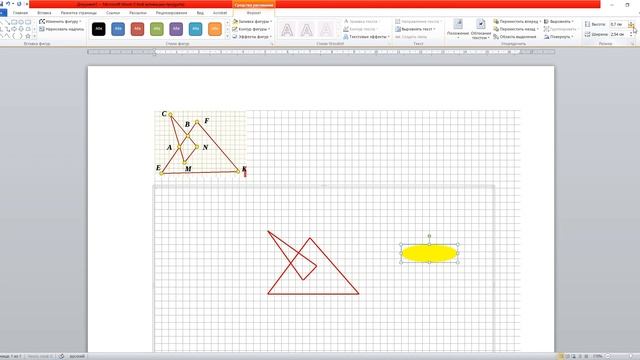Choose the first WordArt style A

click(x=287, y=30)
